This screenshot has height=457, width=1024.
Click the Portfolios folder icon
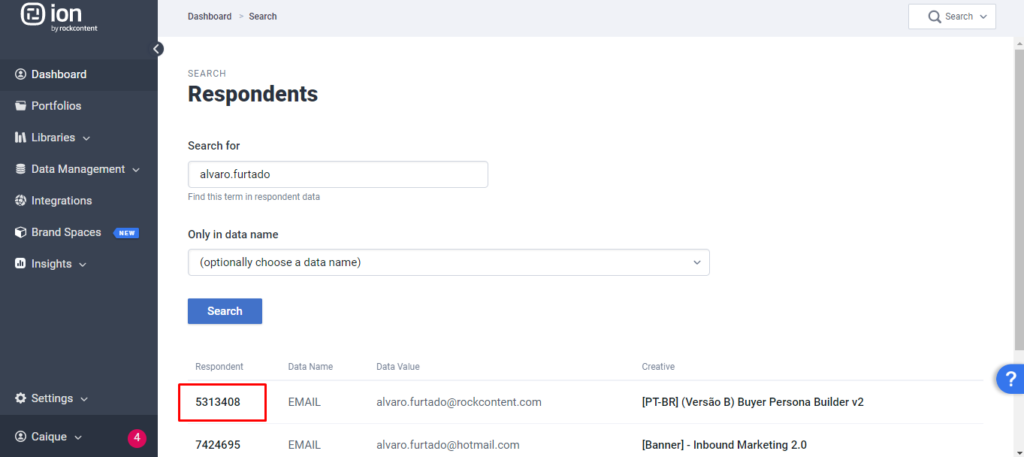tap(21, 106)
